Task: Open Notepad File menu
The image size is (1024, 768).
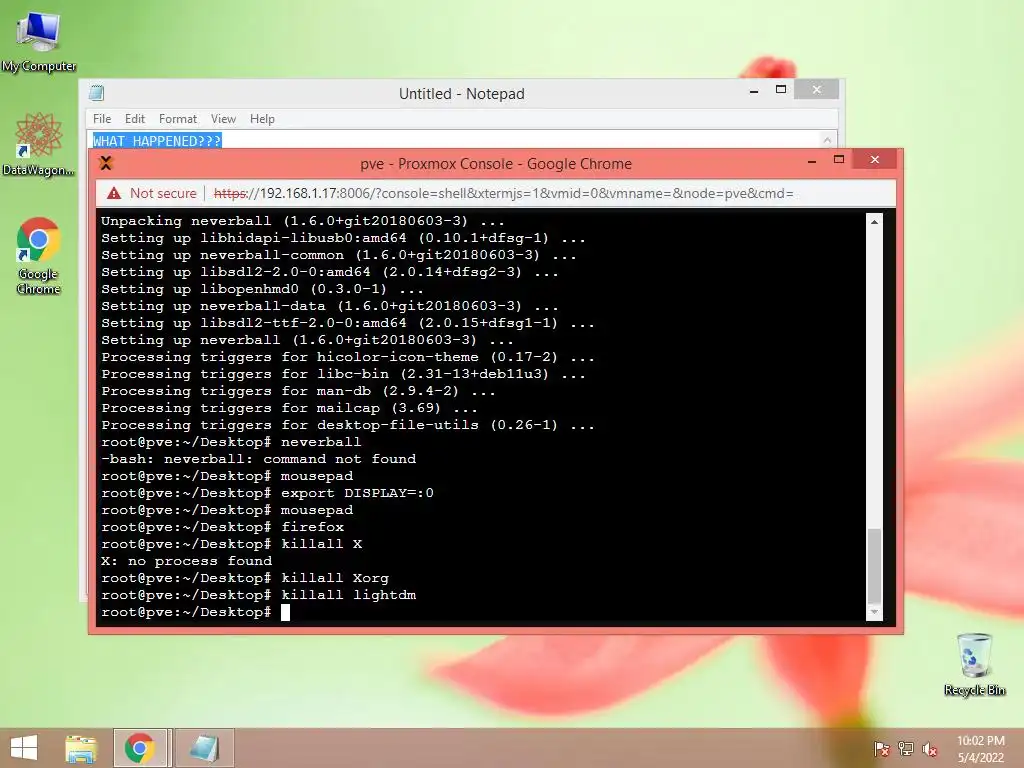Action: coord(102,119)
